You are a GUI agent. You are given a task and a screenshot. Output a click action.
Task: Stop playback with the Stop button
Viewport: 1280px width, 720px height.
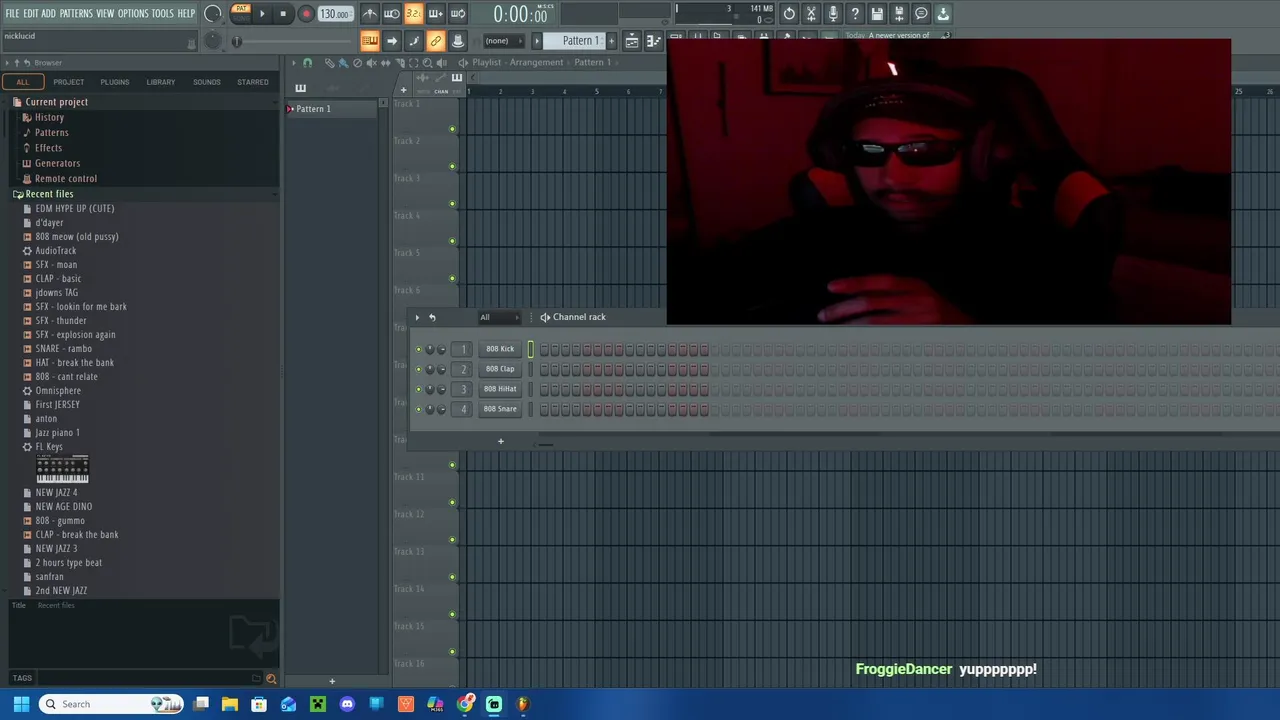click(x=283, y=14)
